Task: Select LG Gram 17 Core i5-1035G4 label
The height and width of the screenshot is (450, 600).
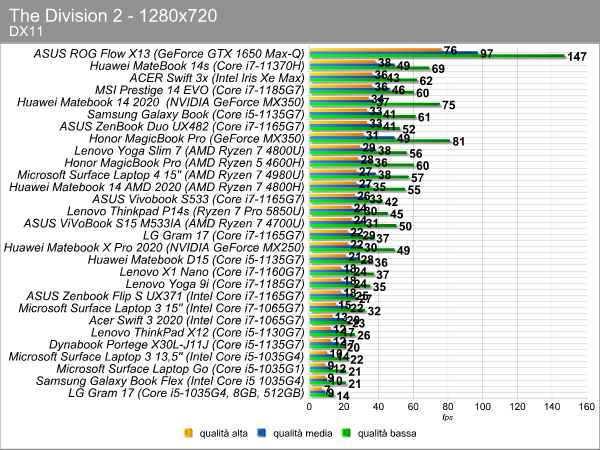Action: coord(186,393)
